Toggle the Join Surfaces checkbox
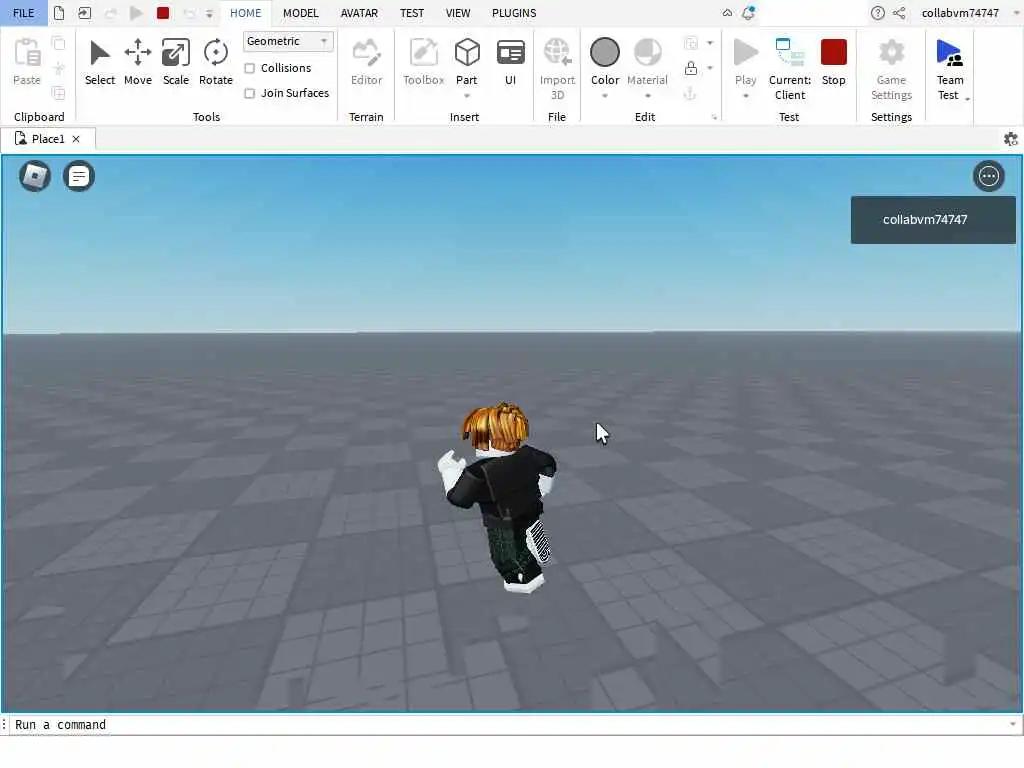The height and width of the screenshot is (768, 1024). [x=249, y=93]
